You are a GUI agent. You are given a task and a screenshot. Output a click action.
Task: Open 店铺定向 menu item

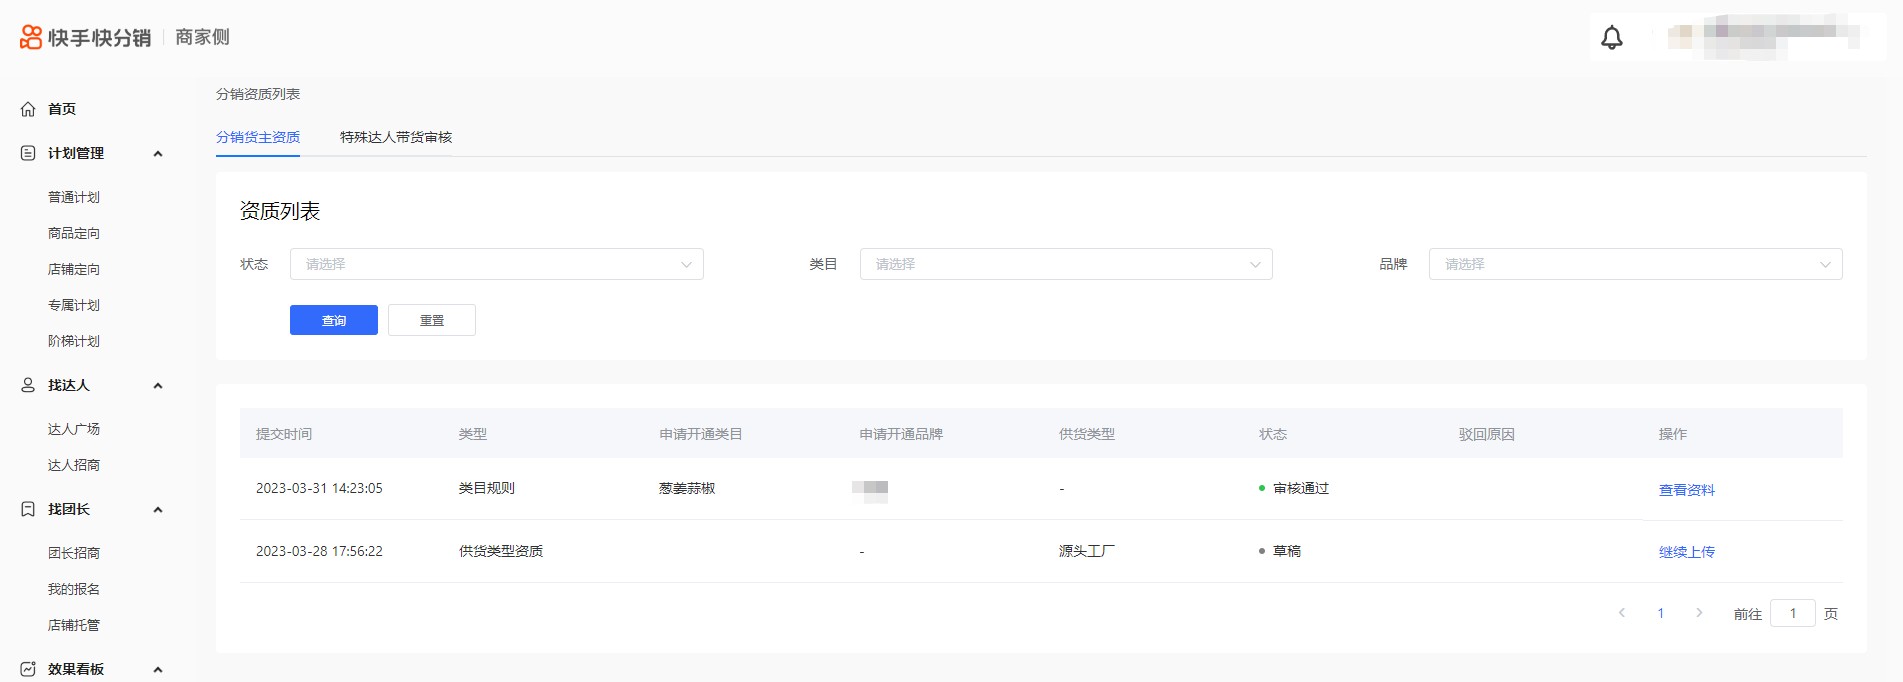pos(74,269)
